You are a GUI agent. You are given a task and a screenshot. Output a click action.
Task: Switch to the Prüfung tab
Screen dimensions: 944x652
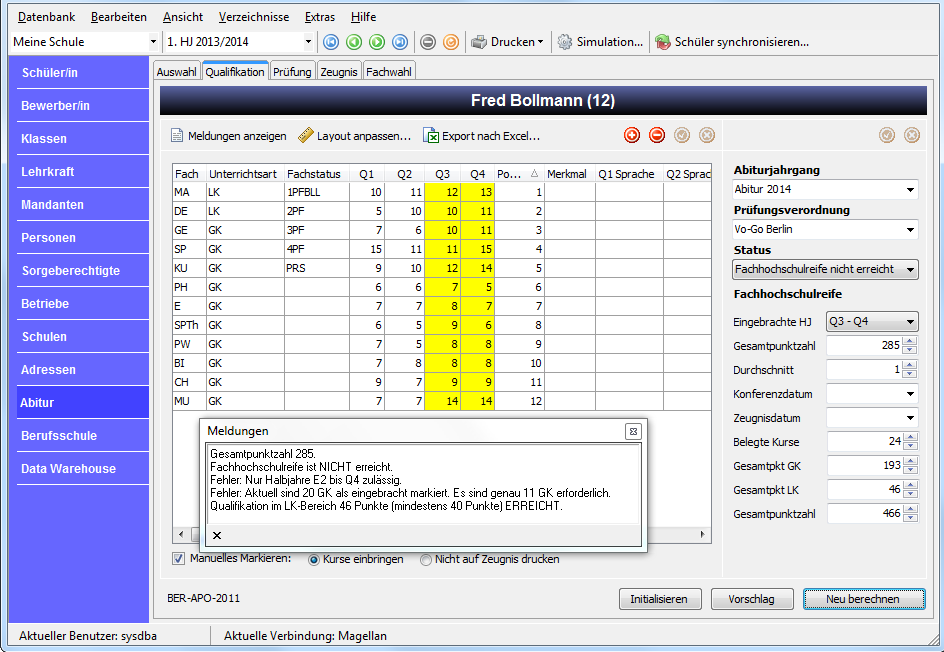coord(292,72)
